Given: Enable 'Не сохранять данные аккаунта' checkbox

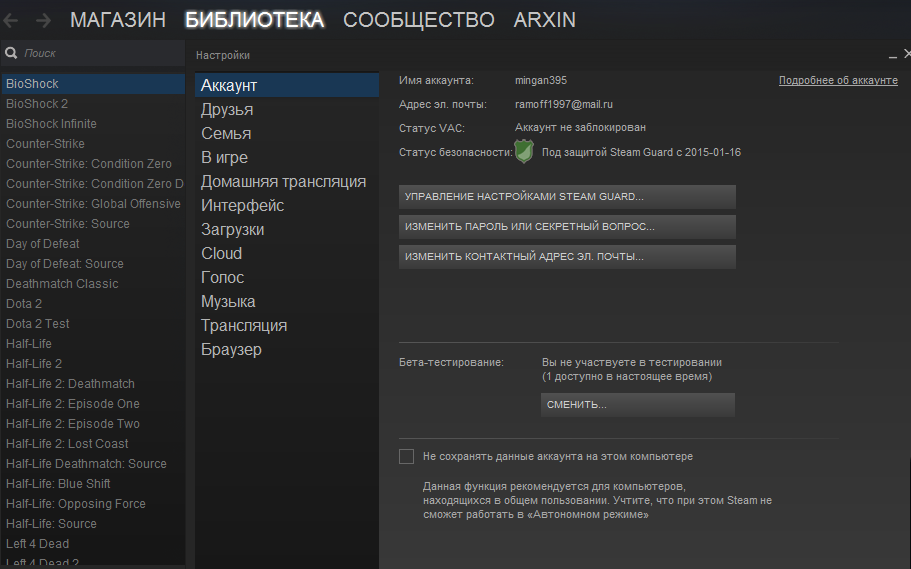Looking at the screenshot, I should pos(407,456).
